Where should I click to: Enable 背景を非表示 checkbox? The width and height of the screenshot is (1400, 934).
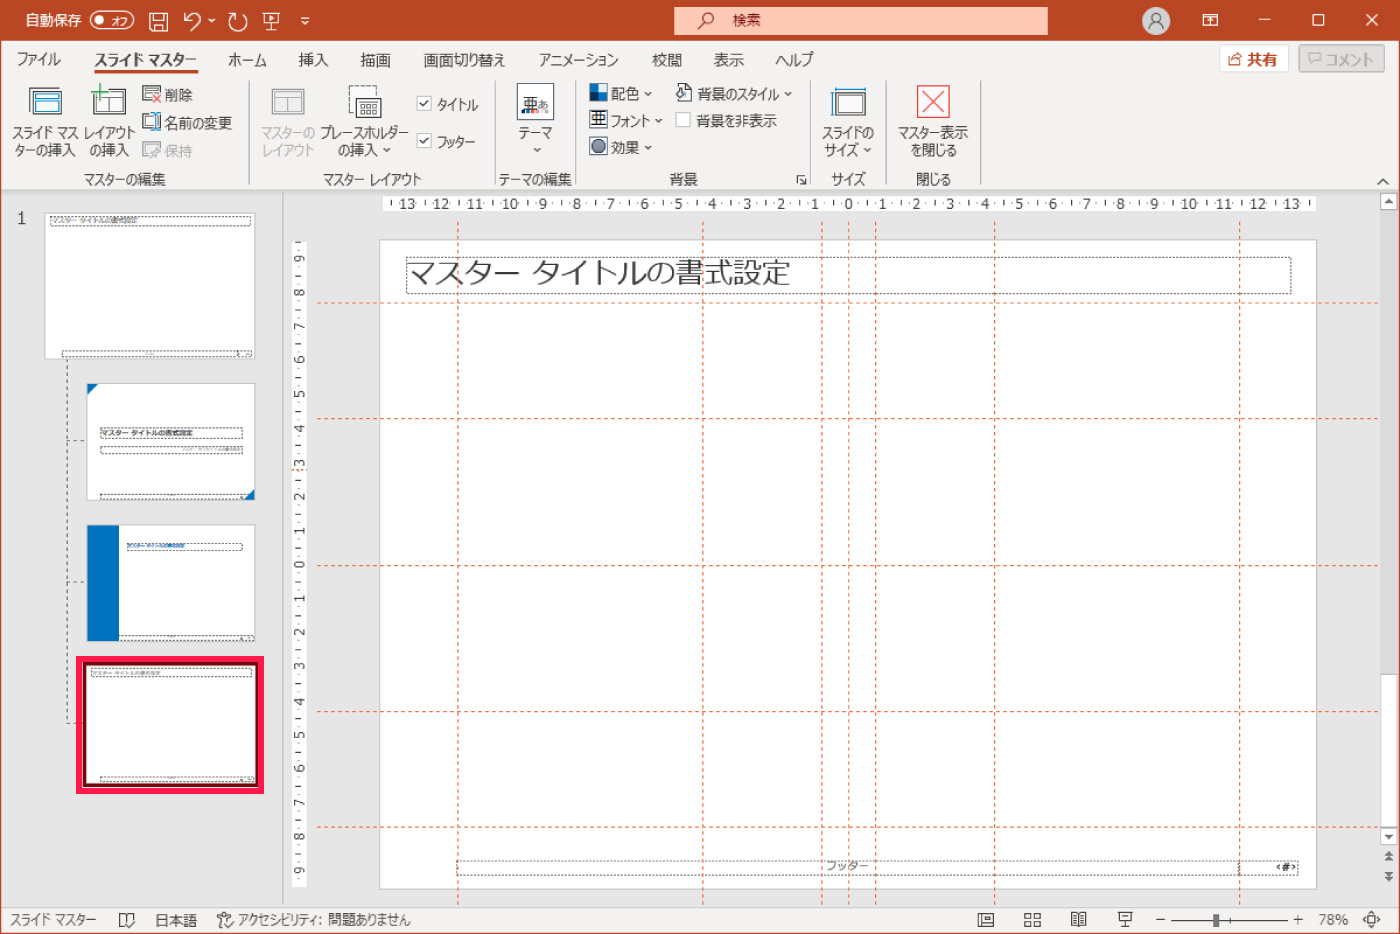(x=683, y=120)
